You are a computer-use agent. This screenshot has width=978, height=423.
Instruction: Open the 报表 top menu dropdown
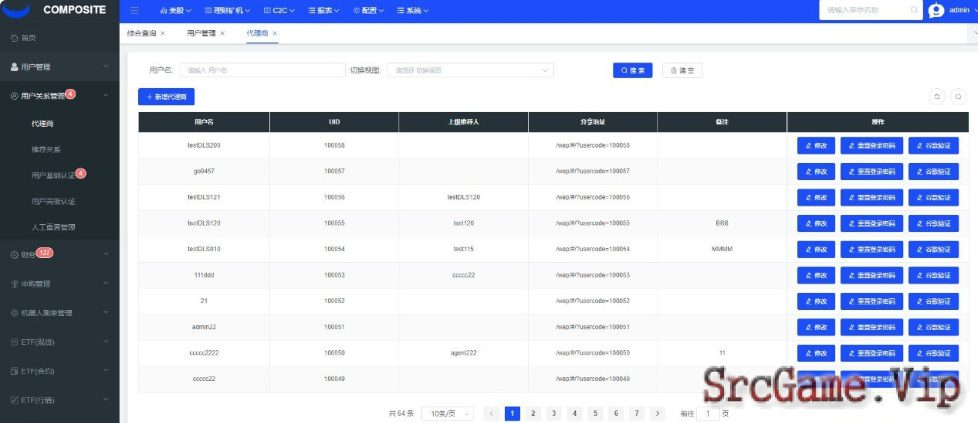[324, 11]
